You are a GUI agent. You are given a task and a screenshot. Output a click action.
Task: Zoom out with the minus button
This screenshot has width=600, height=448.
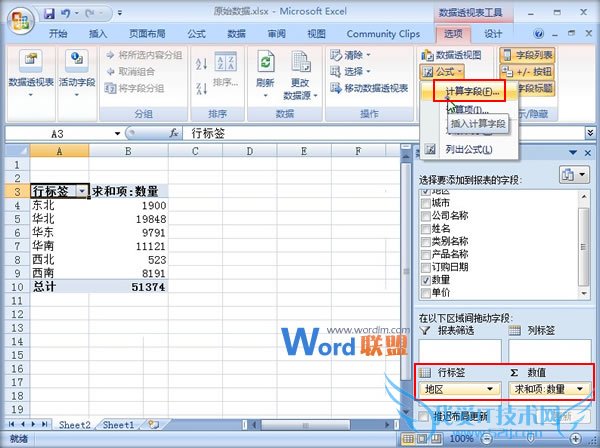click(x=486, y=438)
